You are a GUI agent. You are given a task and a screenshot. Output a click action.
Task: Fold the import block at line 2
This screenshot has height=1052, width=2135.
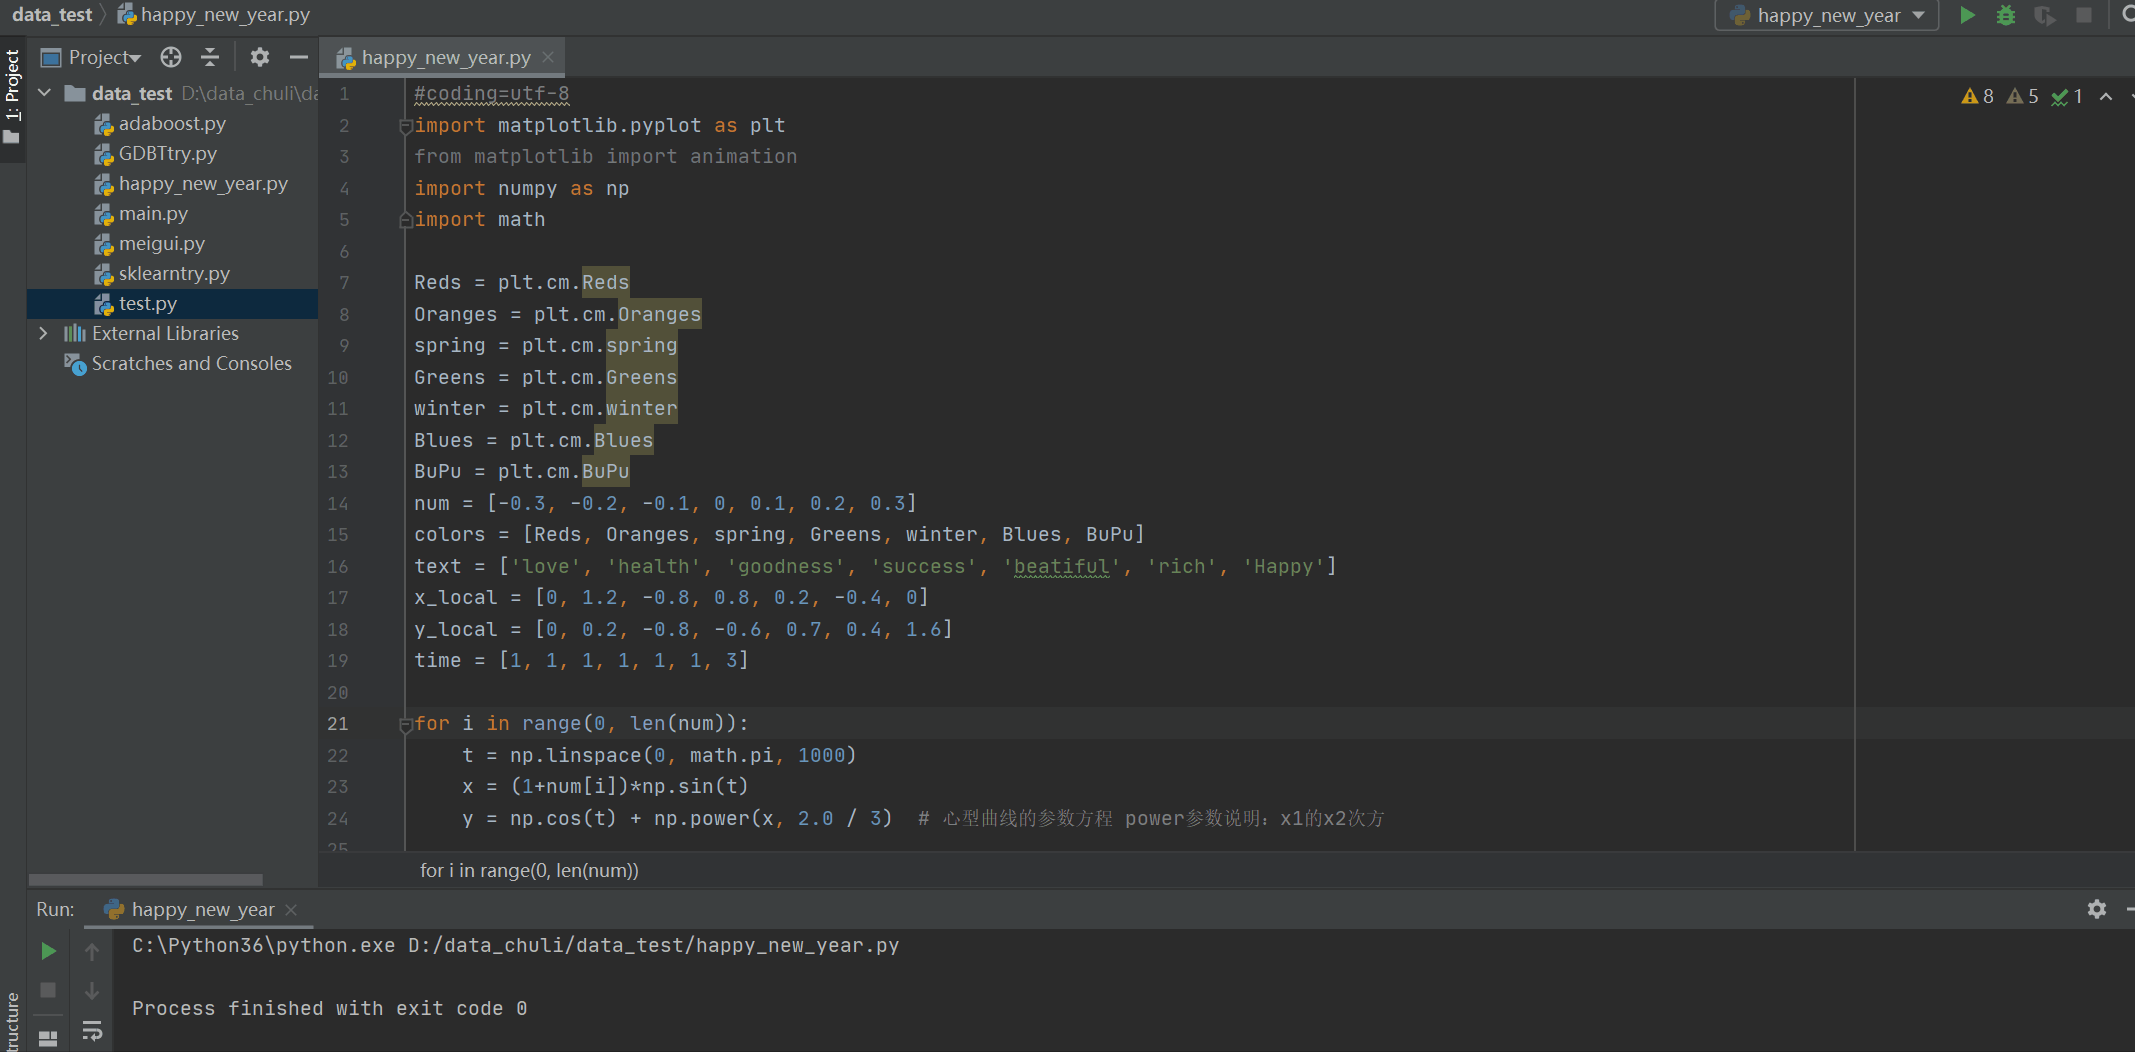(x=405, y=126)
